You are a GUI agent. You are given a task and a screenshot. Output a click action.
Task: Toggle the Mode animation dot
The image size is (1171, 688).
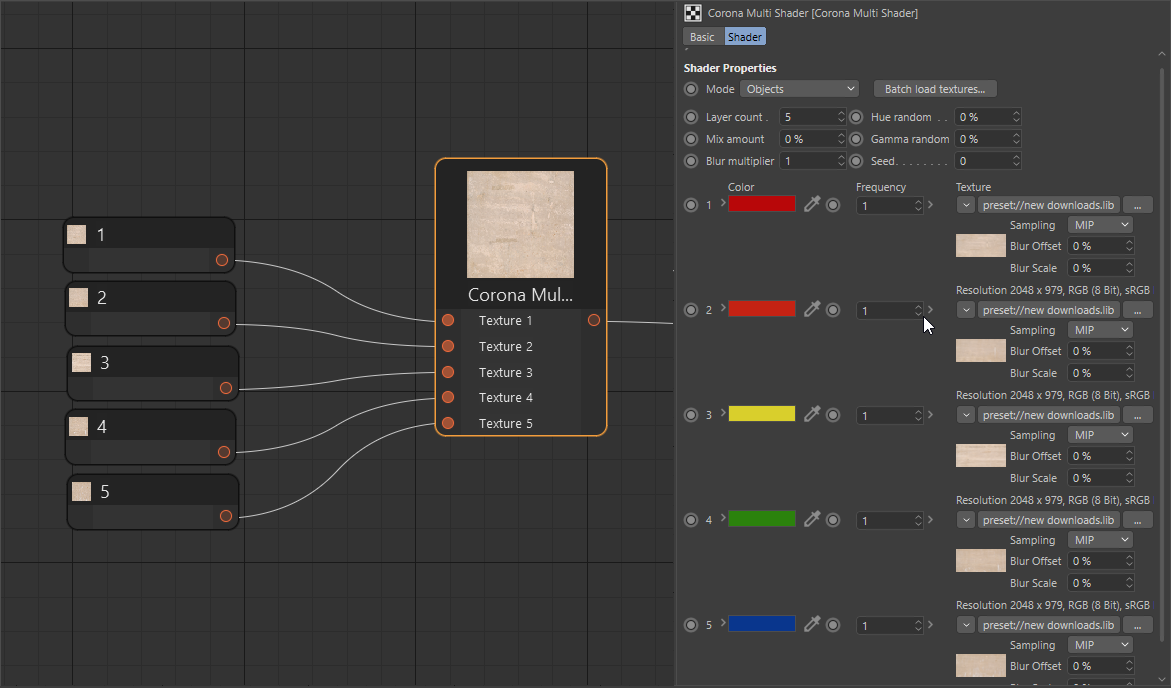click(691, 89)
